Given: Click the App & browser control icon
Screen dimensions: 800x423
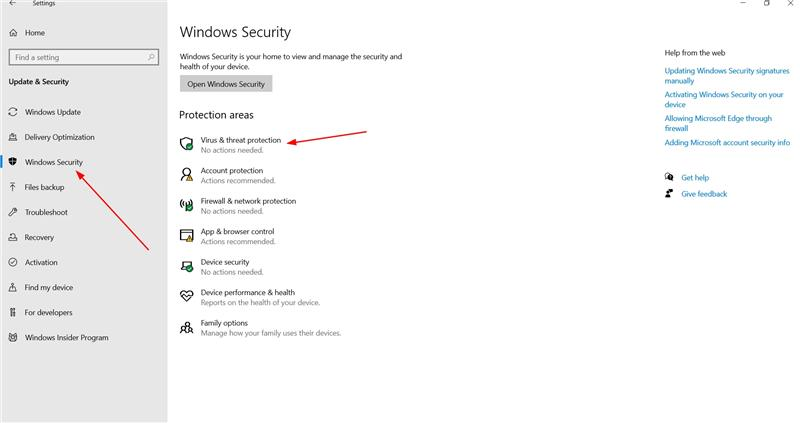Looking at the screenshot, I should tap(187, 236).
